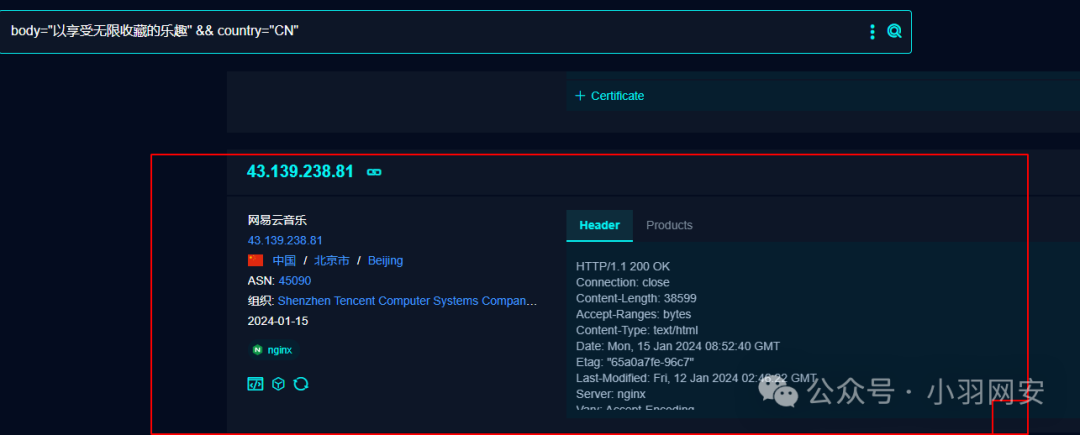View website source code icon

(255, 384)
